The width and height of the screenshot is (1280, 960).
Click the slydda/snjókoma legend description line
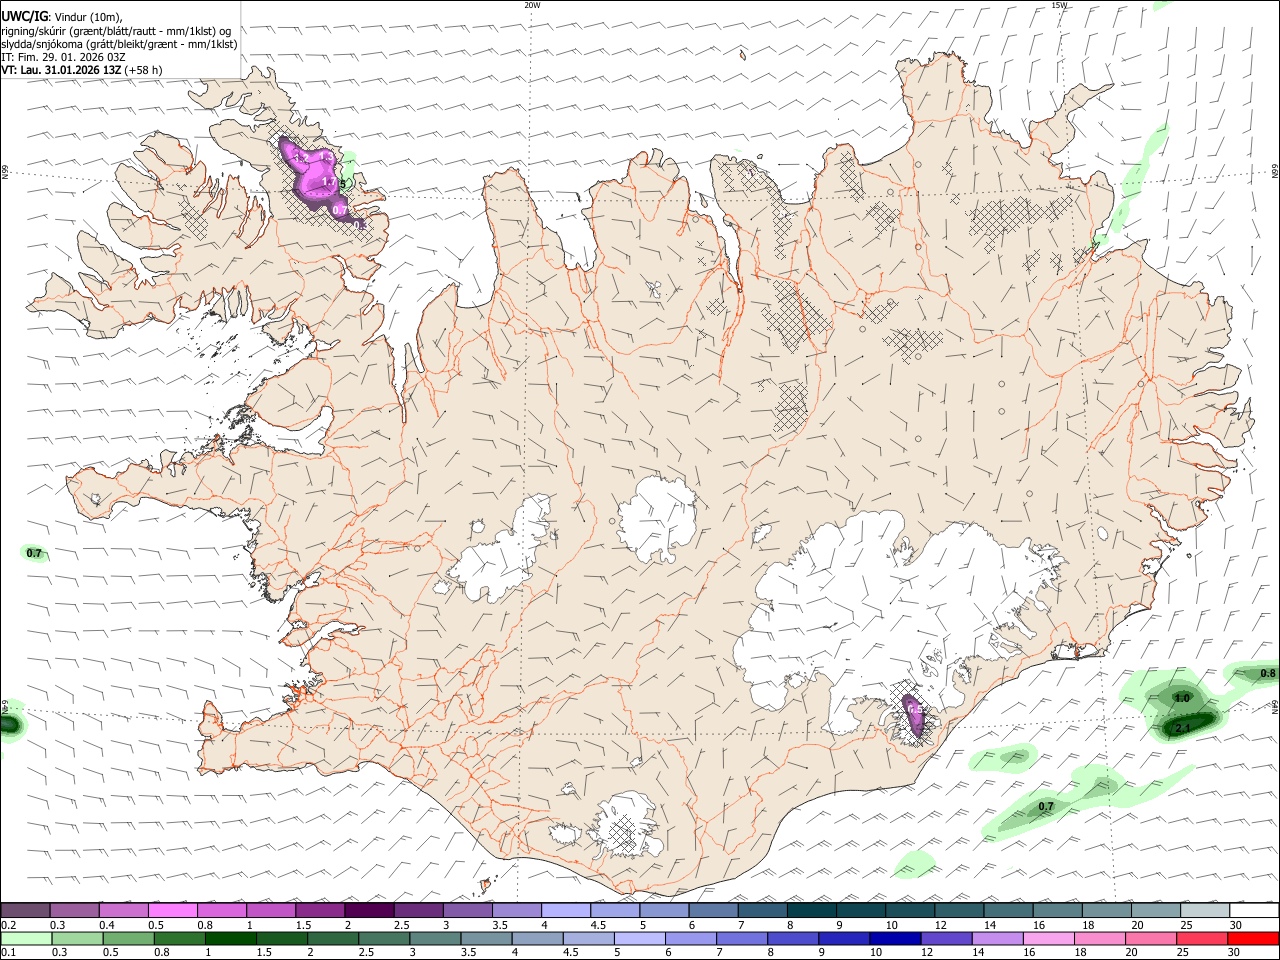[x=119, y=44]
